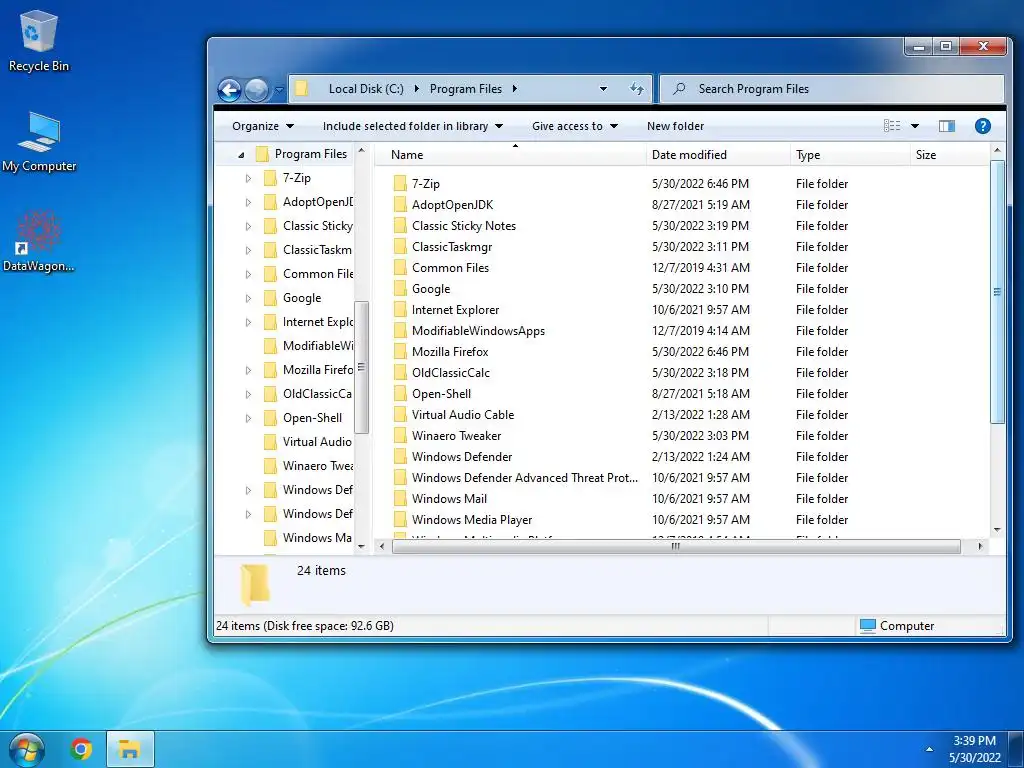Viewport: 1024px width, 768px height.
Task: Click the Forward navigation arrow
Action: (257, 89)
